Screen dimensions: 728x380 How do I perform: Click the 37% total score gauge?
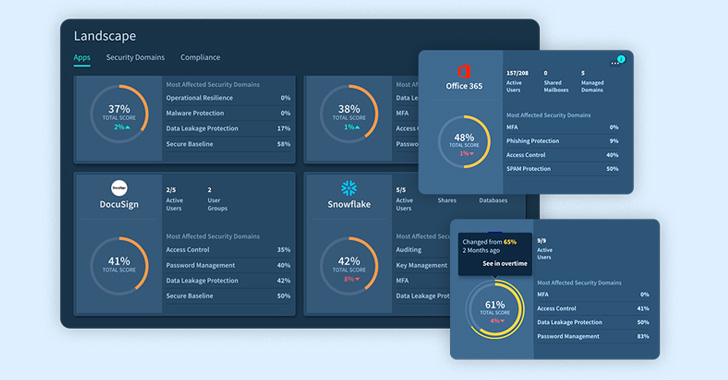coord(119,114)
